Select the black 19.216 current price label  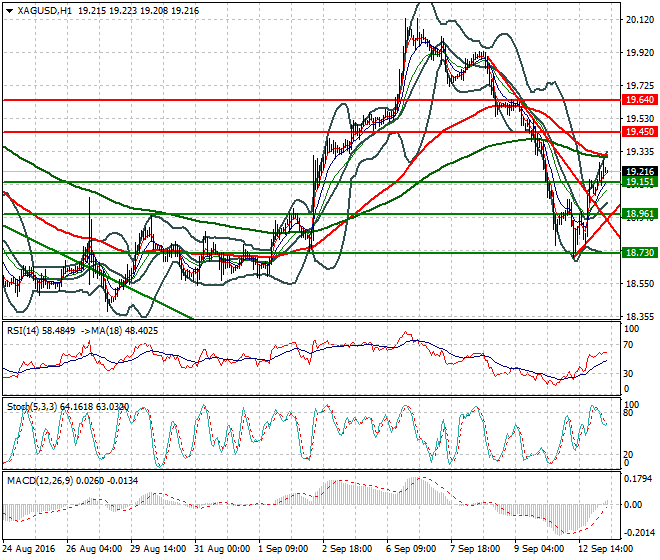[640, 171]
